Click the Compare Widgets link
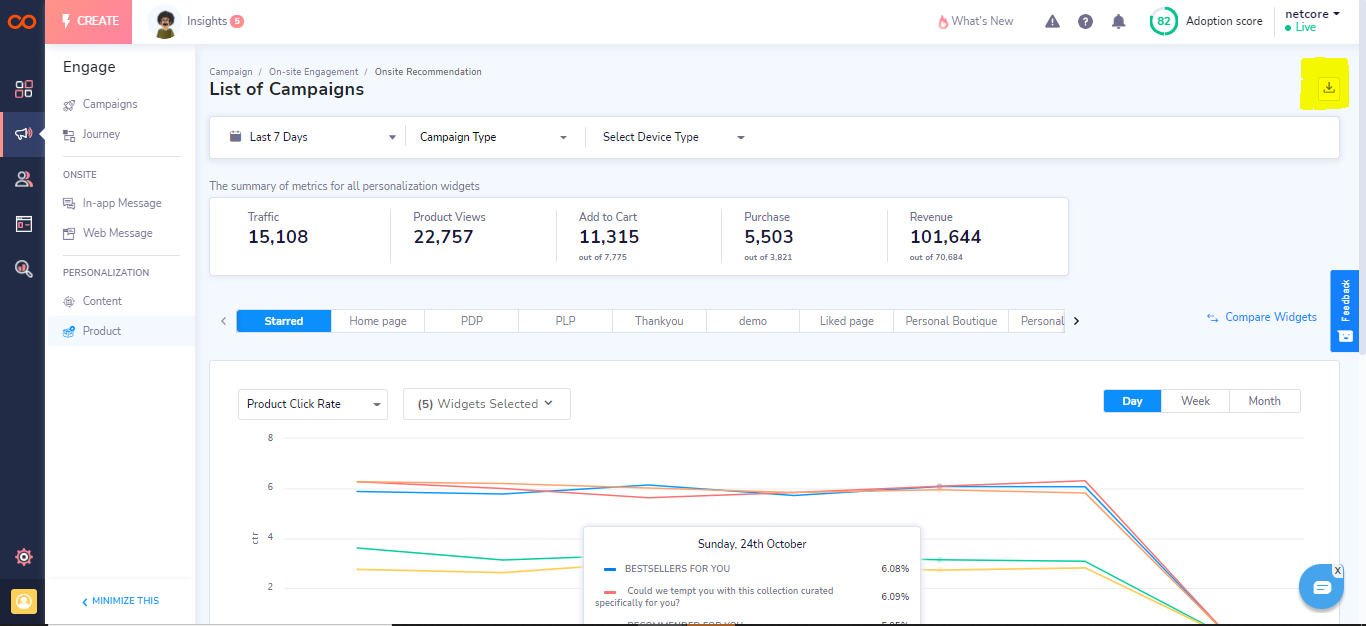The height and width of the screenshot is (626, 1366). (x=1262, y=317)
